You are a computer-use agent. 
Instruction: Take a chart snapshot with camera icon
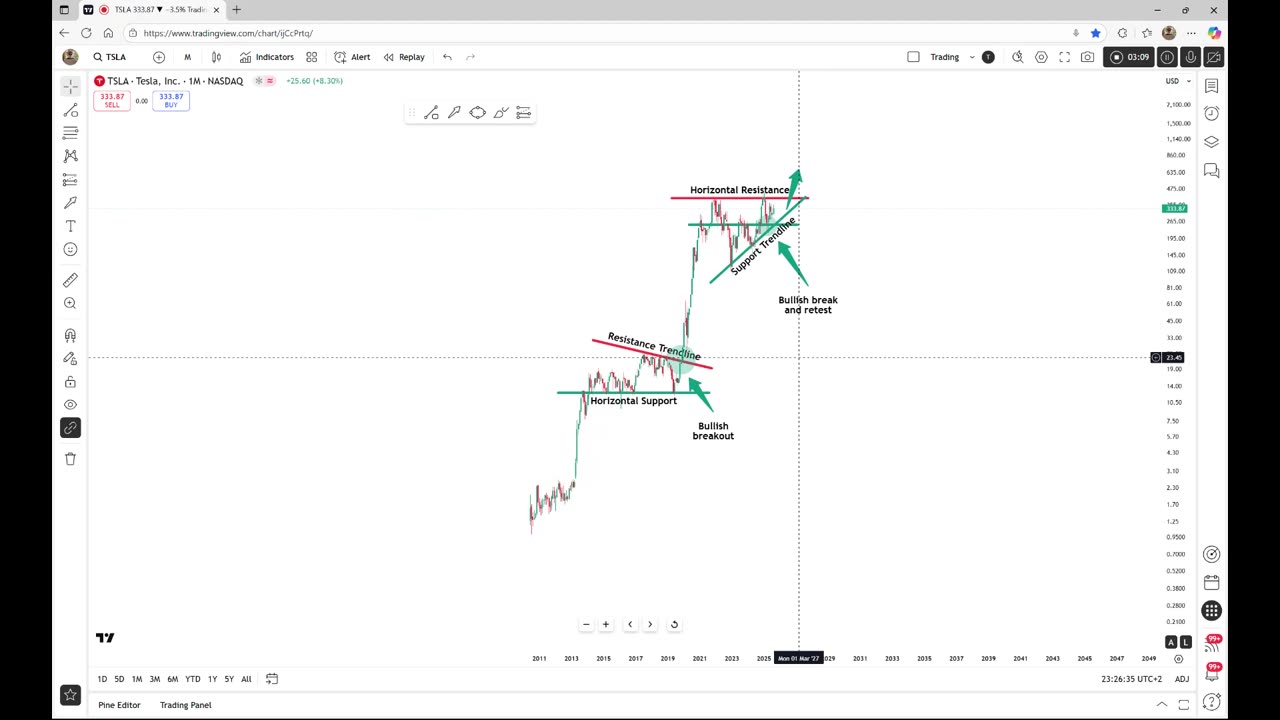click(1087, 57)
